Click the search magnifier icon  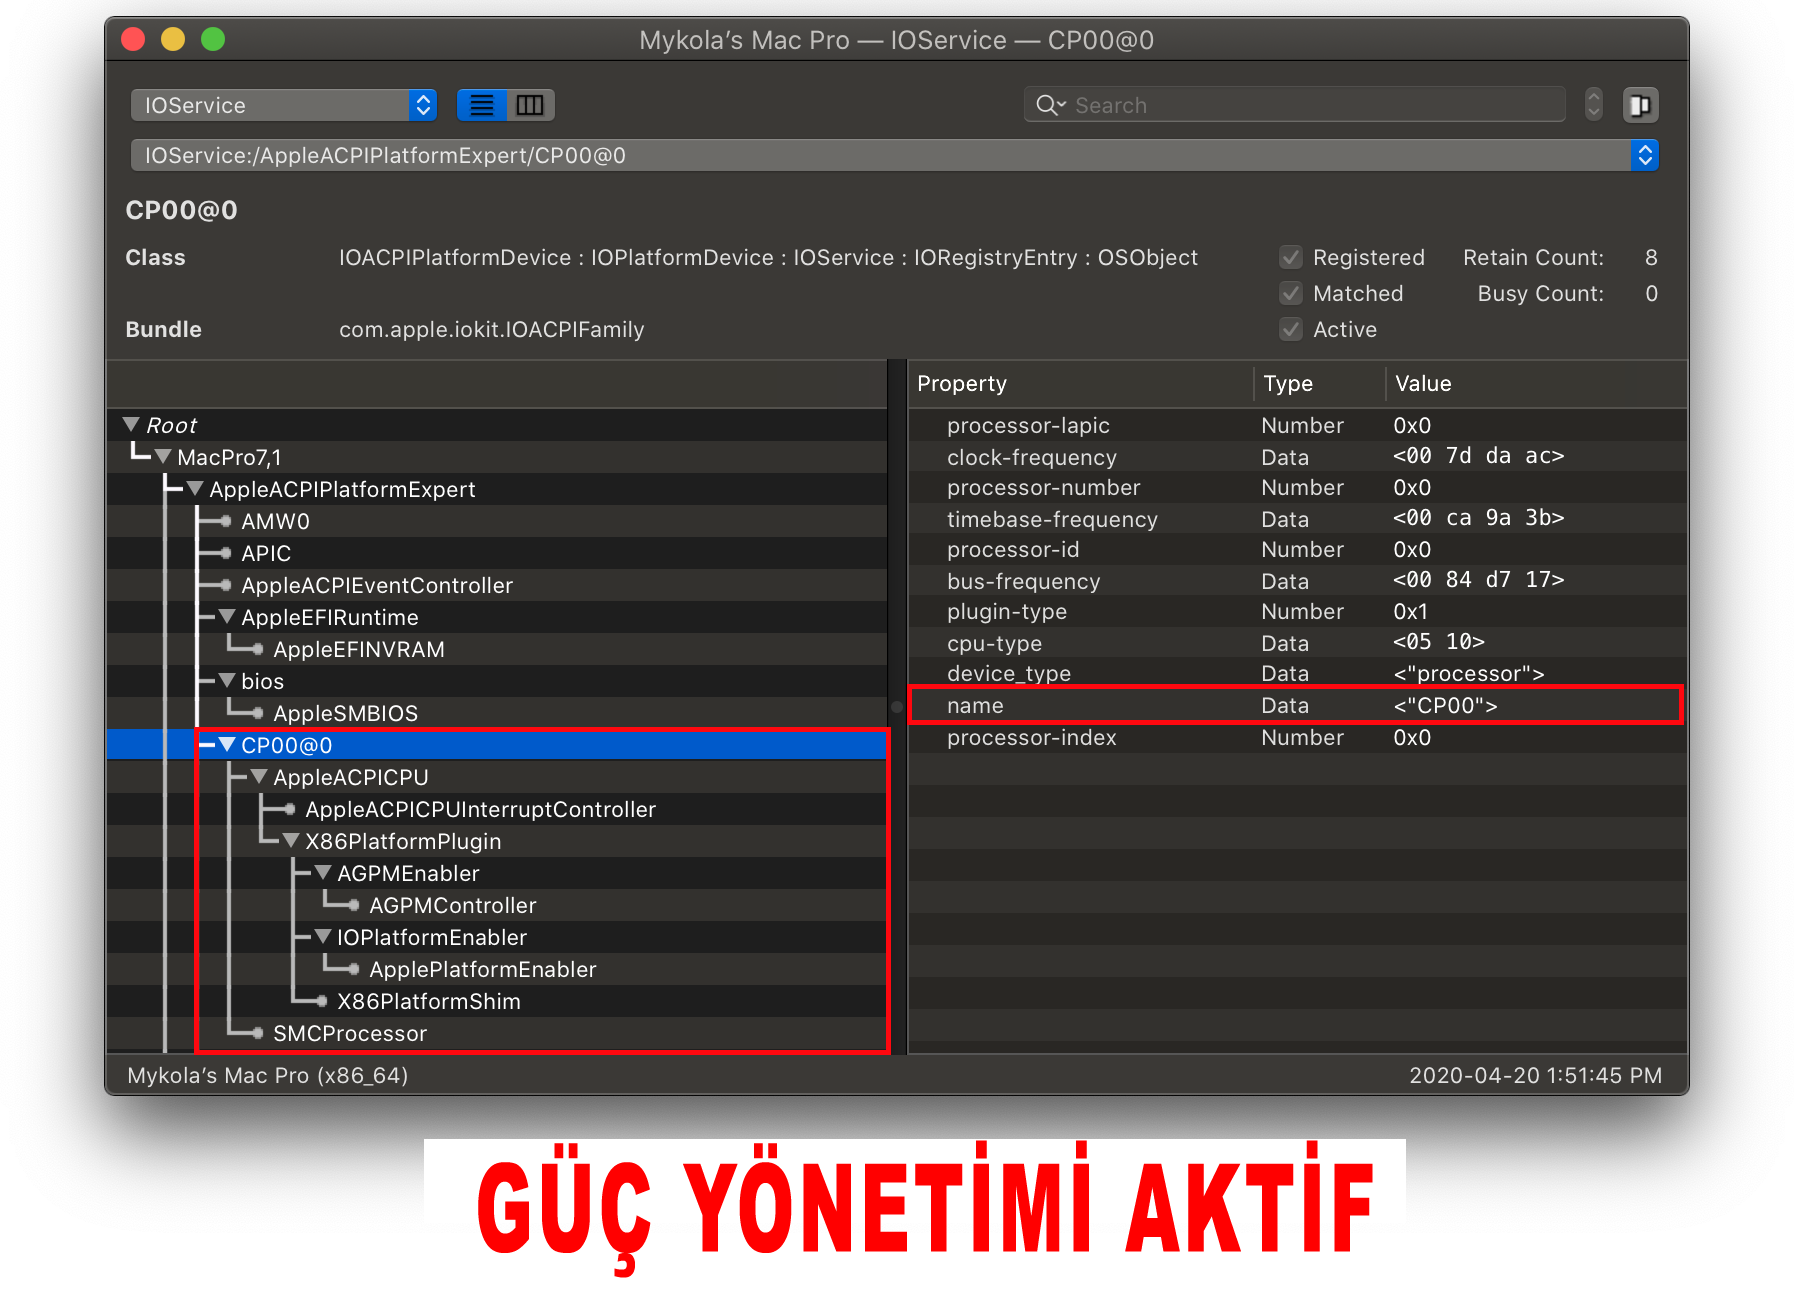pyautogui.click(x=1049, y=105)
